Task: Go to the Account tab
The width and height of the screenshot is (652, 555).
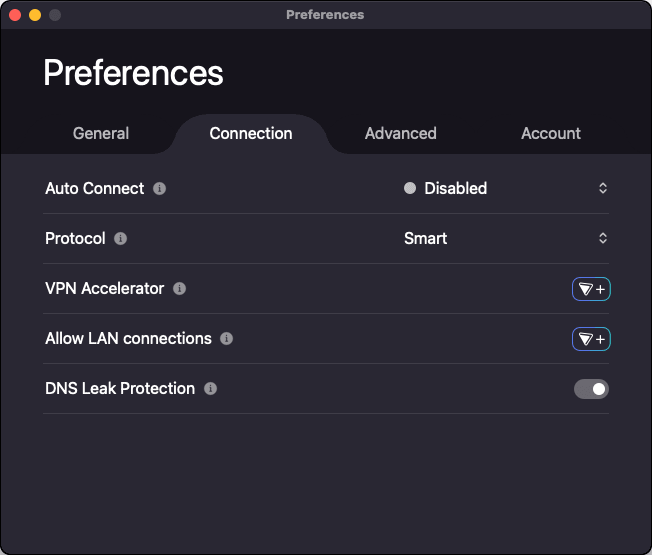Action: click(551, 133)
